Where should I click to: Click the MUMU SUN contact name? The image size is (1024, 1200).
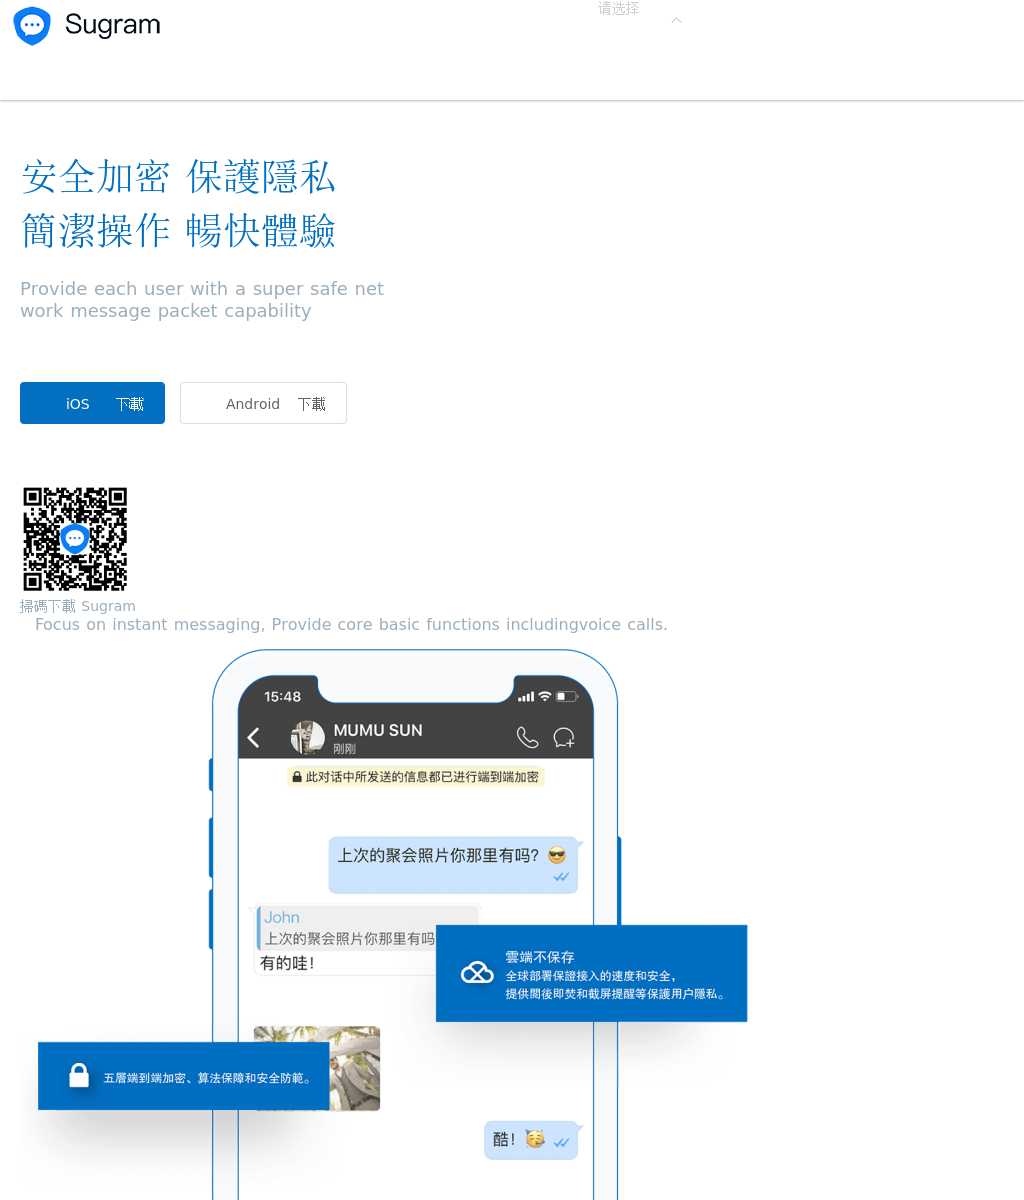pyautogui.click(x=378, y=730)
